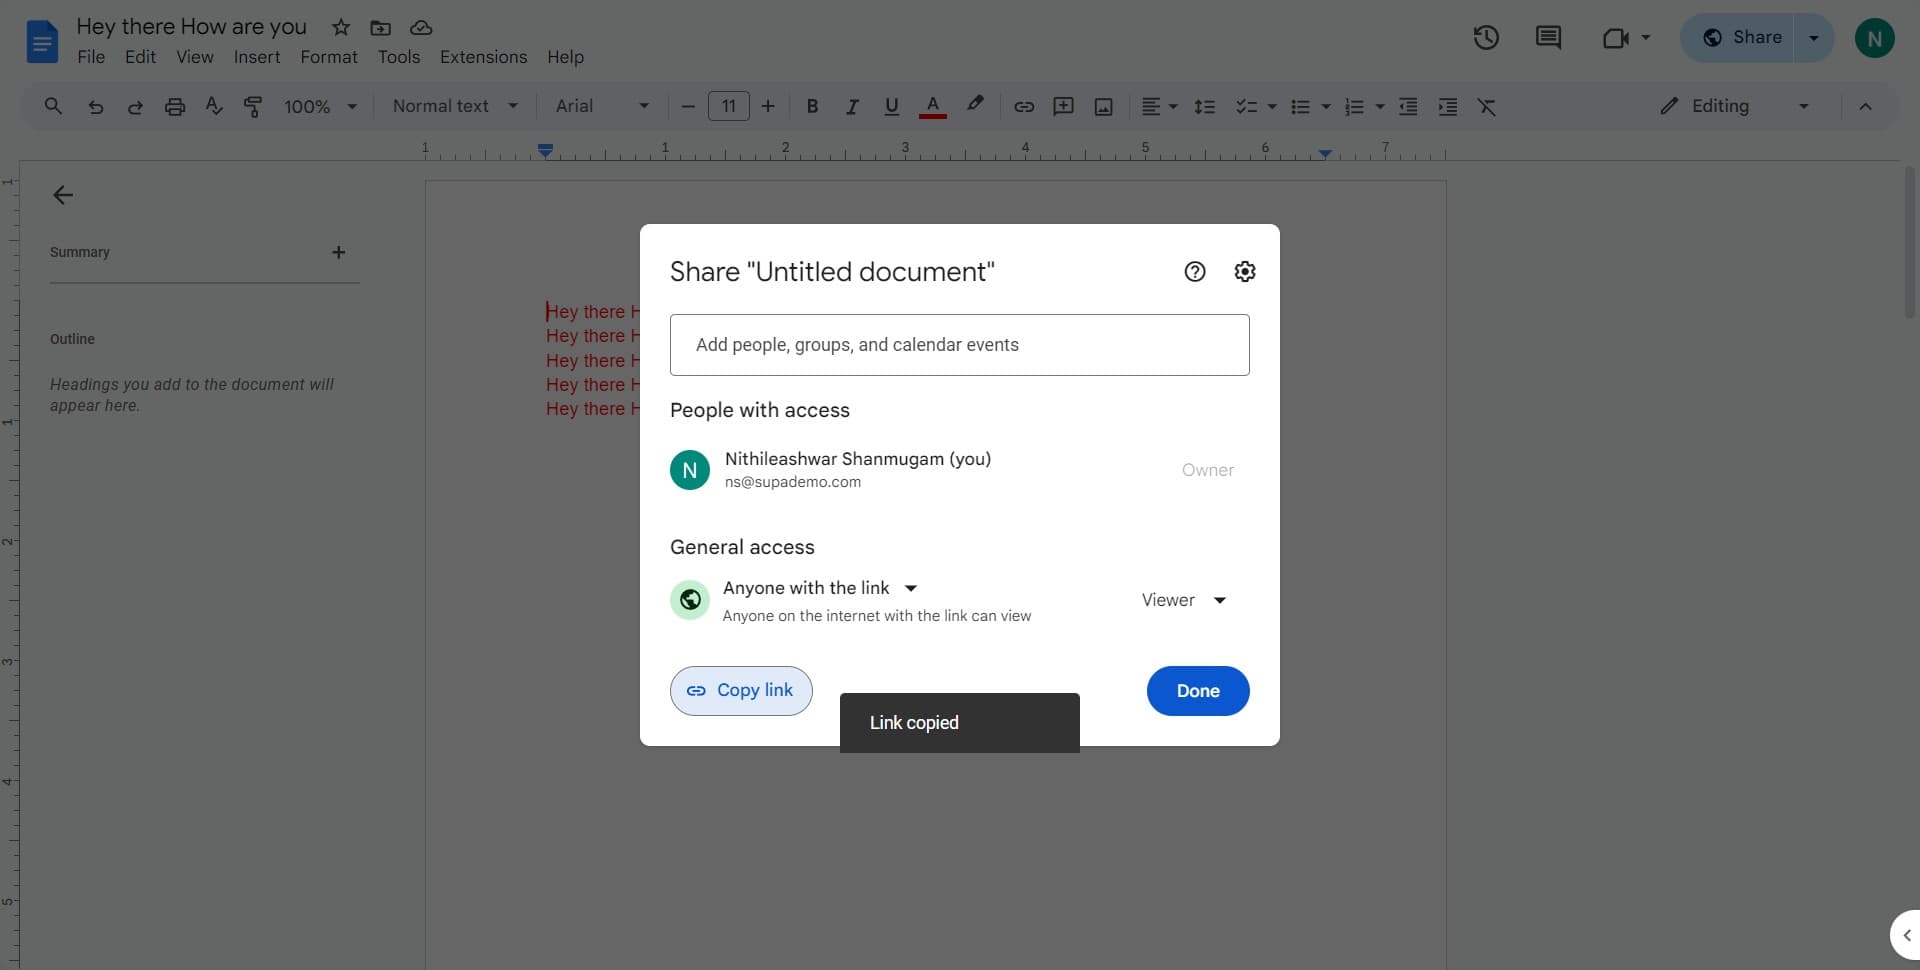The width and height of the screenshot is (1920, 970).
Task: Open version history clock icon
Action: click(1486, 38)
